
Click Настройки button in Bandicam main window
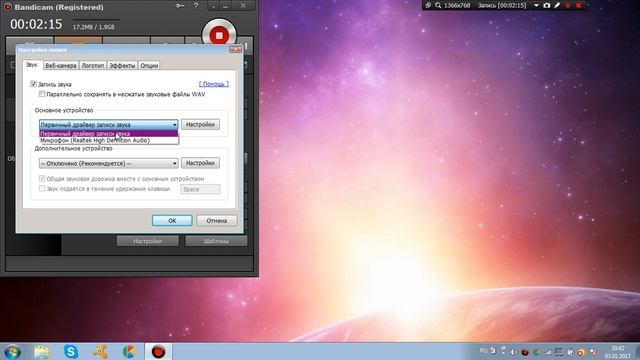click(x=148, y=241)
